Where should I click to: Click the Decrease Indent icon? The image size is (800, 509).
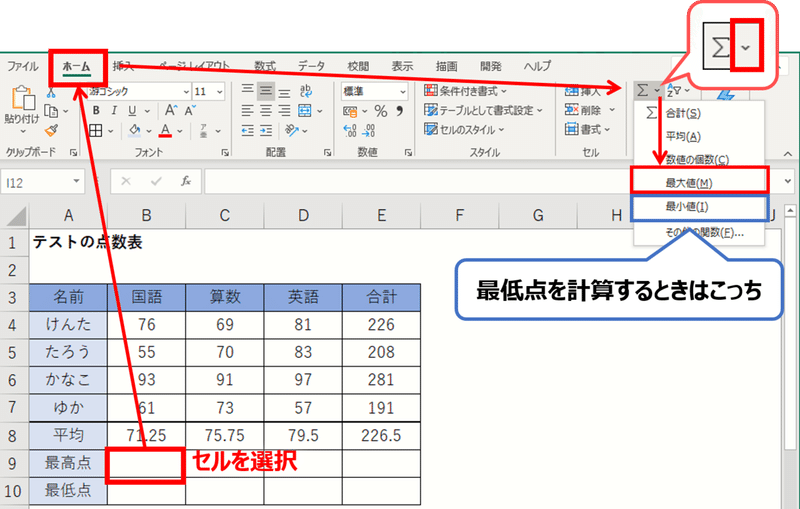coord(247,131)
